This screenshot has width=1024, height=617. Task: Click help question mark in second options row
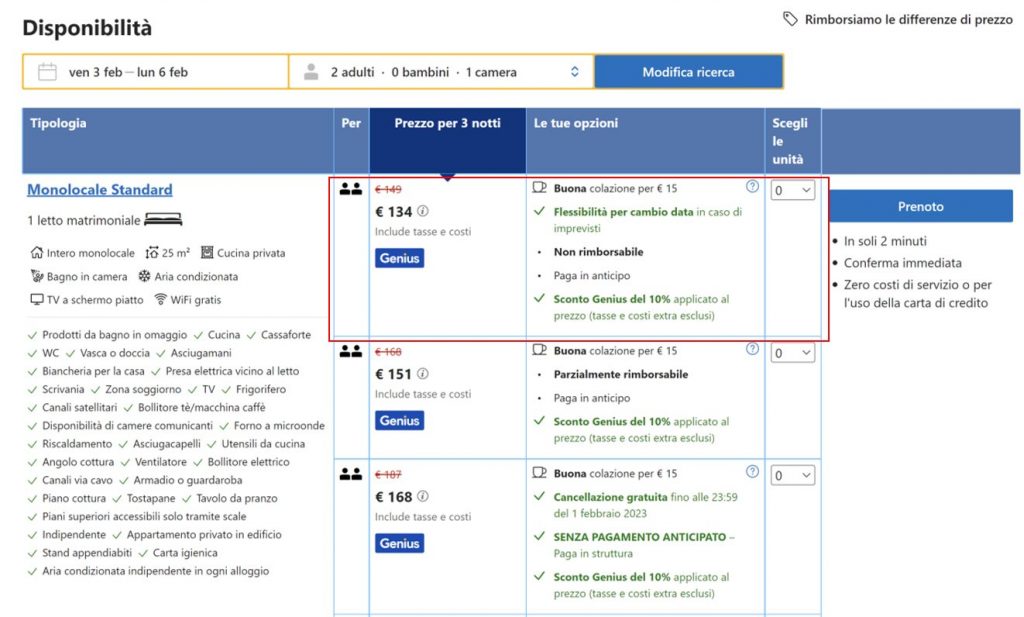pyautogui.click(x=752, y=349)
